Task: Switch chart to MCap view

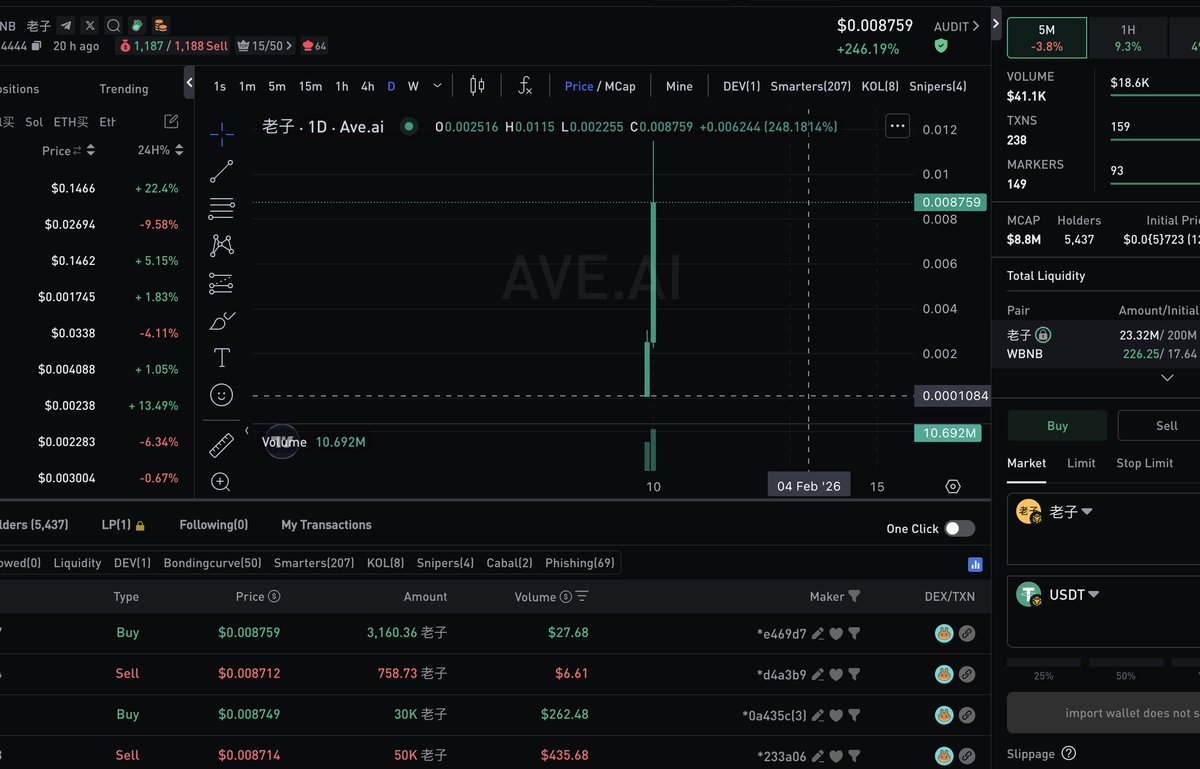Action: (619, 86)
